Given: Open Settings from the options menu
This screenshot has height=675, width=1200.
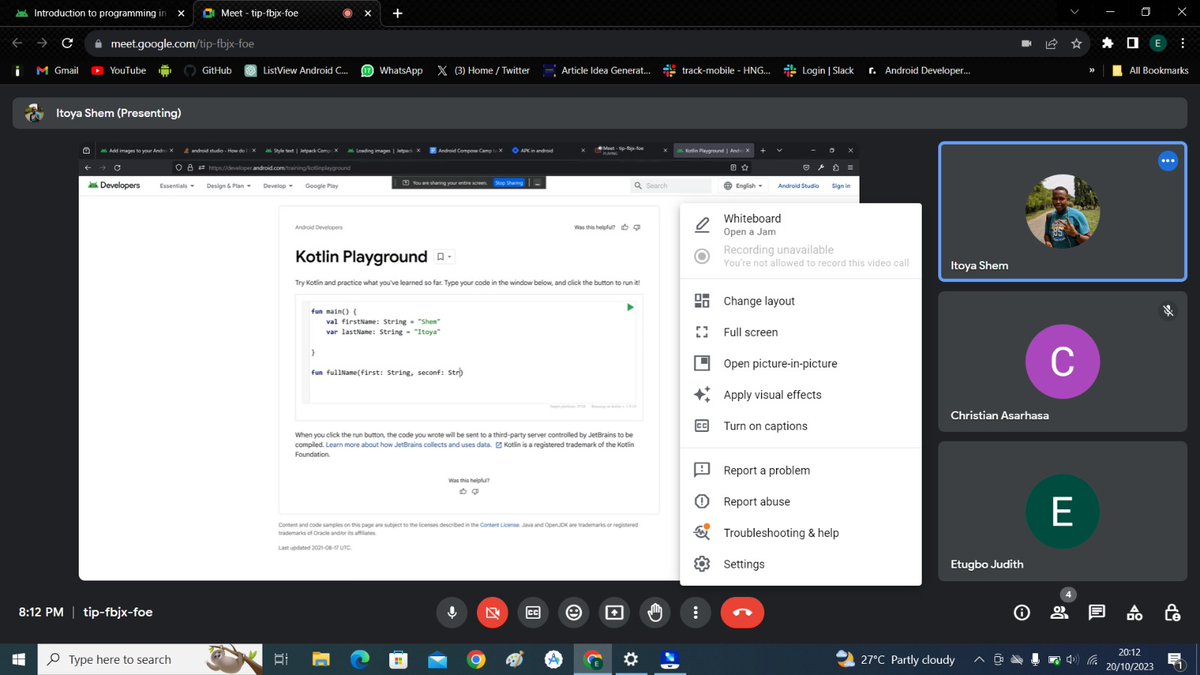Looking at the screenshot, I should [x=742, y=563].
